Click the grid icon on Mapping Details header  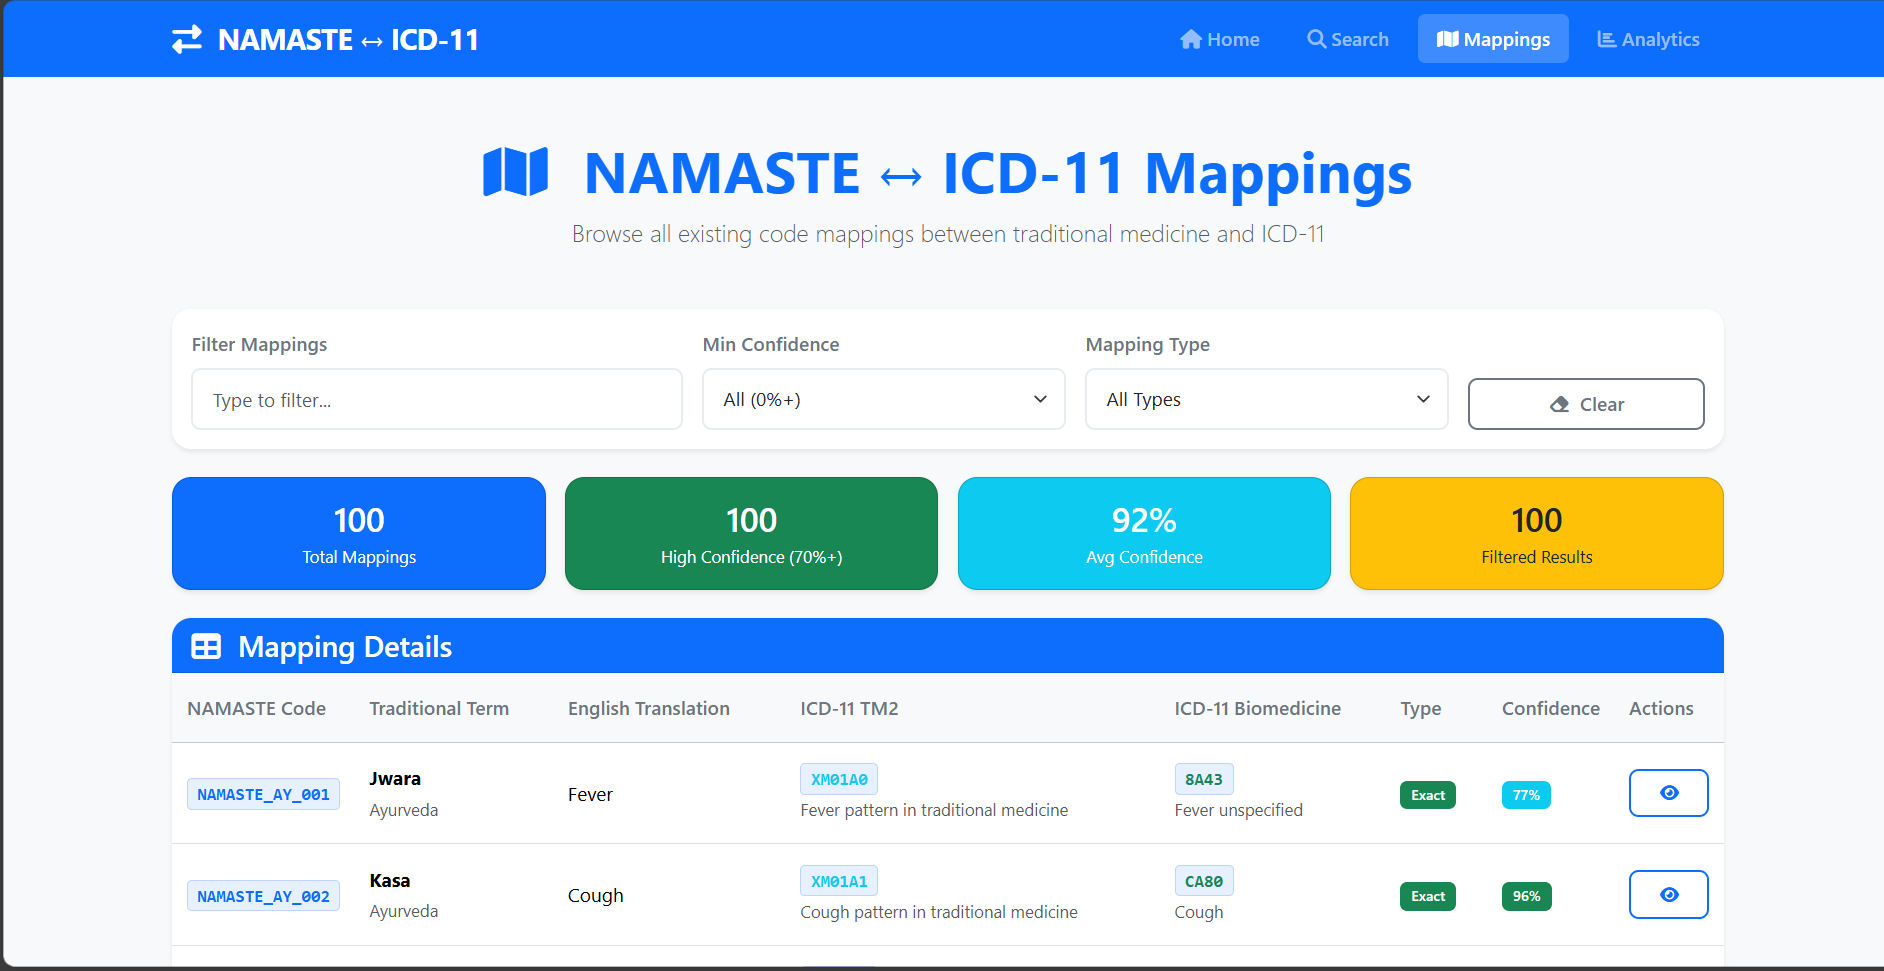(206, 646)
